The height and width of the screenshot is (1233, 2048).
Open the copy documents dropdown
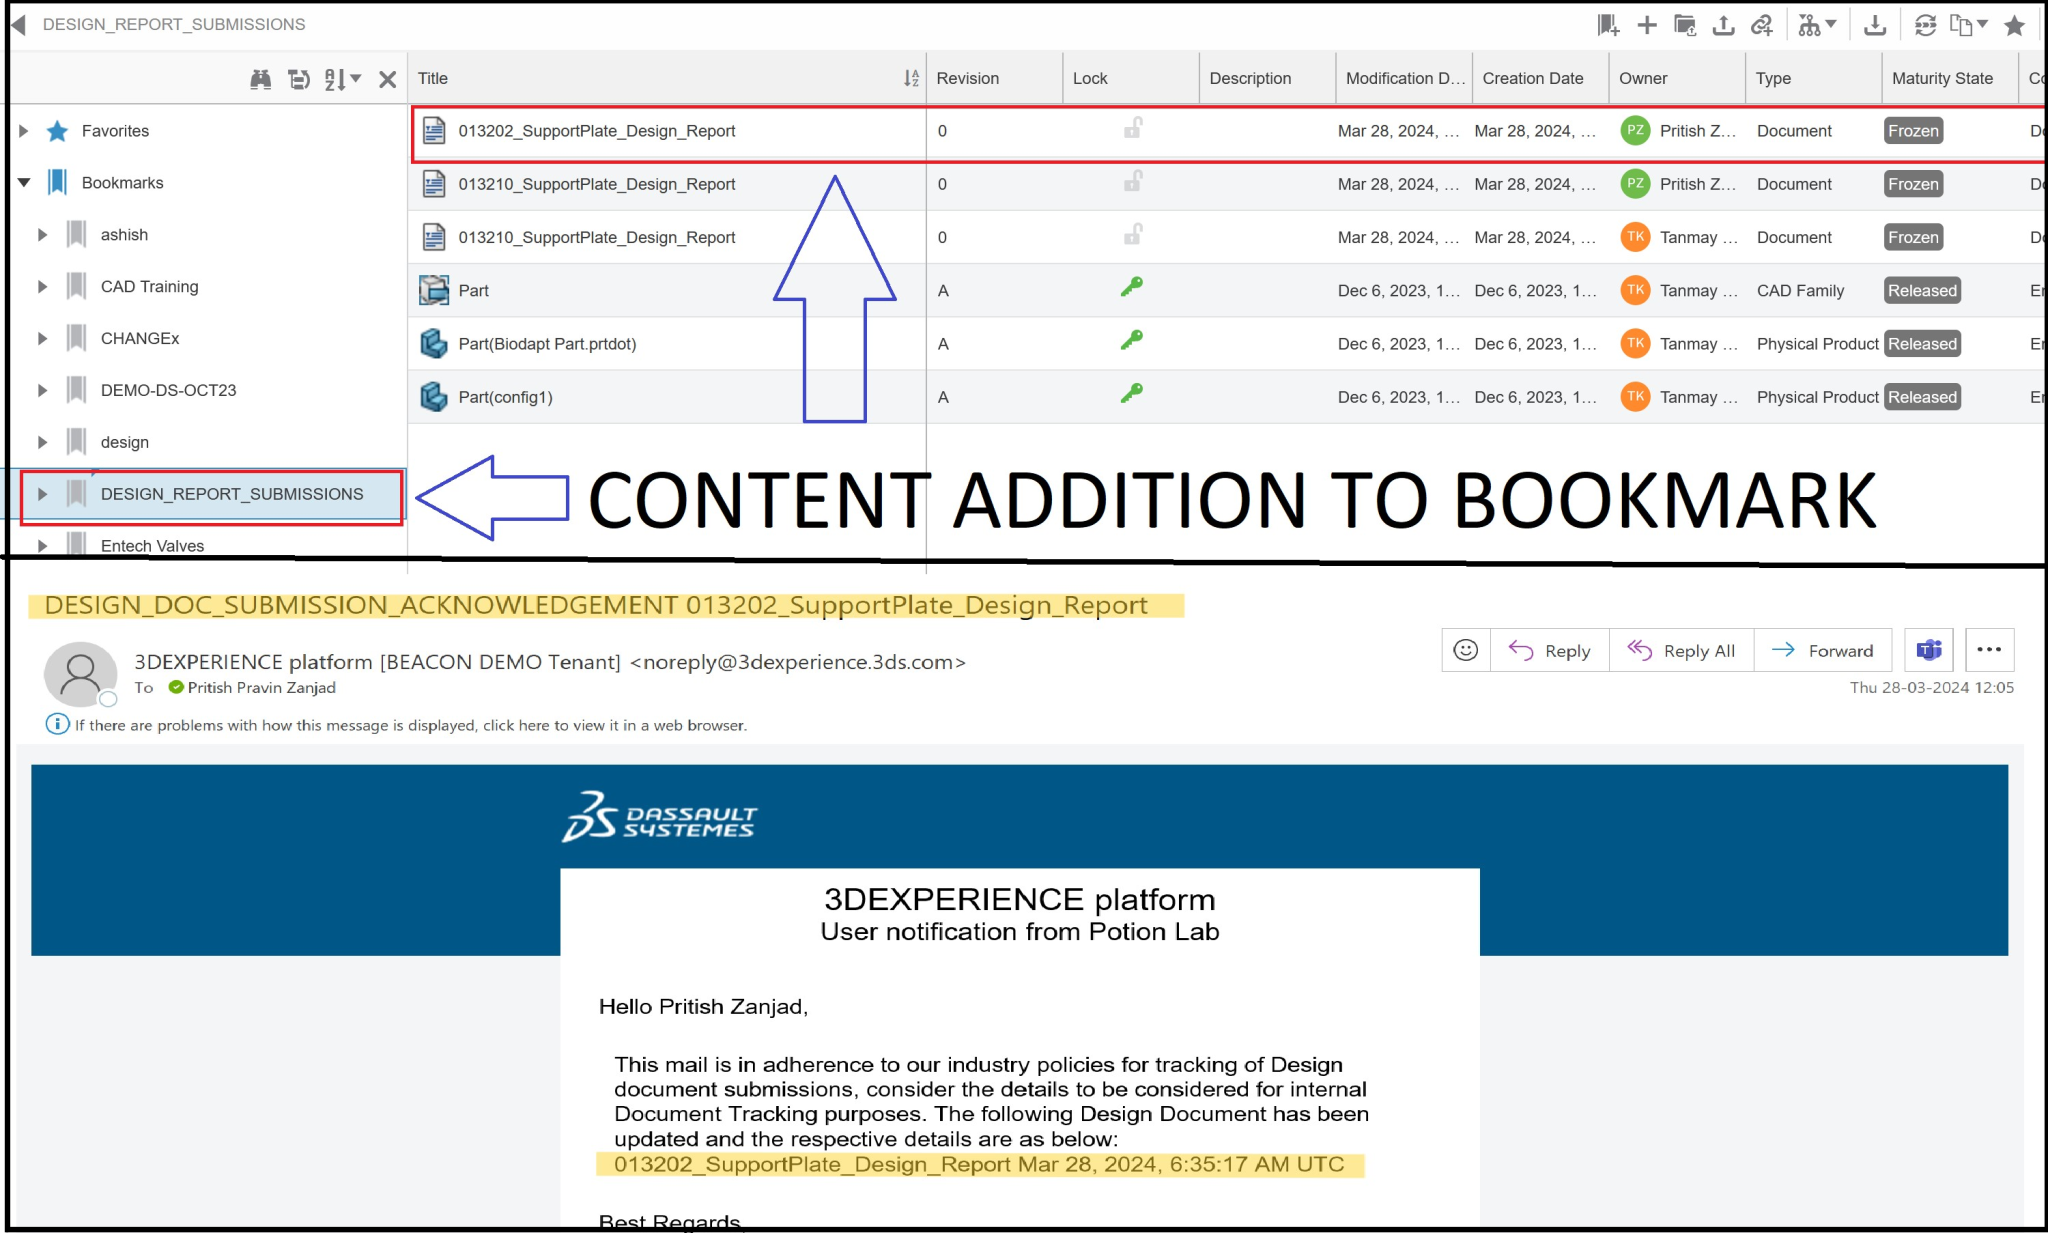point(1969,25)
